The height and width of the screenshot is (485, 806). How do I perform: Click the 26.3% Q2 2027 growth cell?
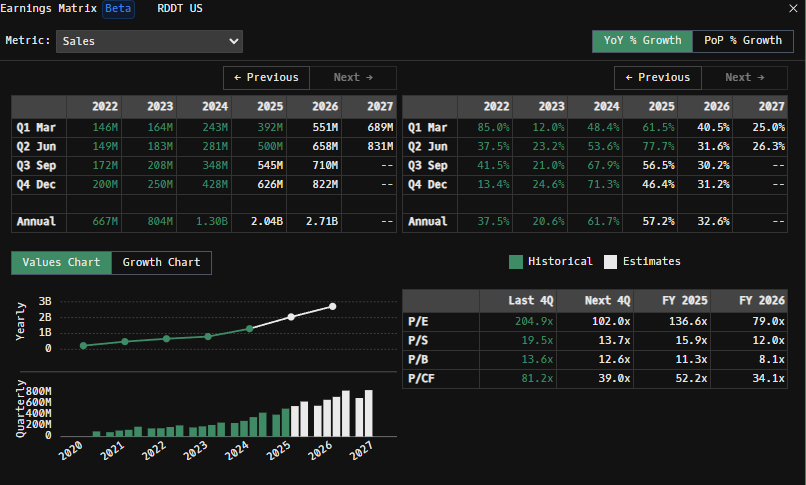[x=760, y=146]
